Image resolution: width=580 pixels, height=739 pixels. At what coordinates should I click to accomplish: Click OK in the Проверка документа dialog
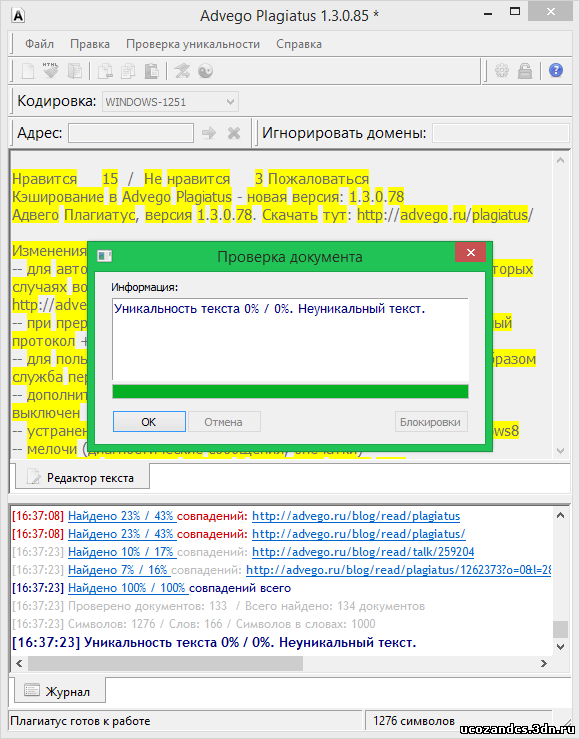coord(149,422)
